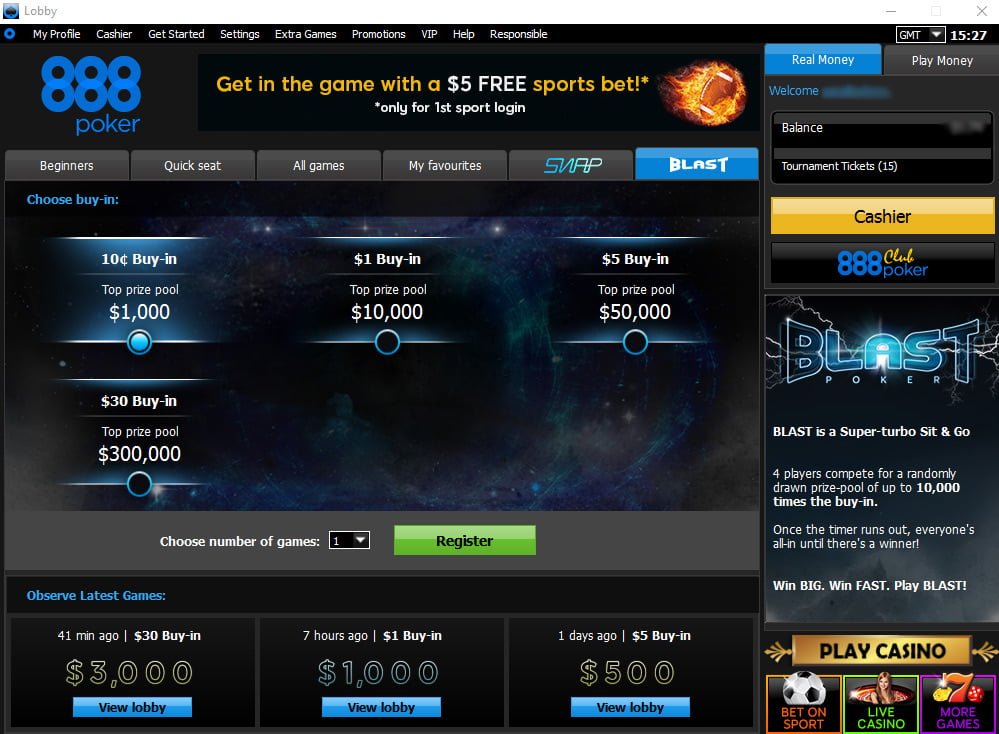Switch to the SNAP tab

571,166
